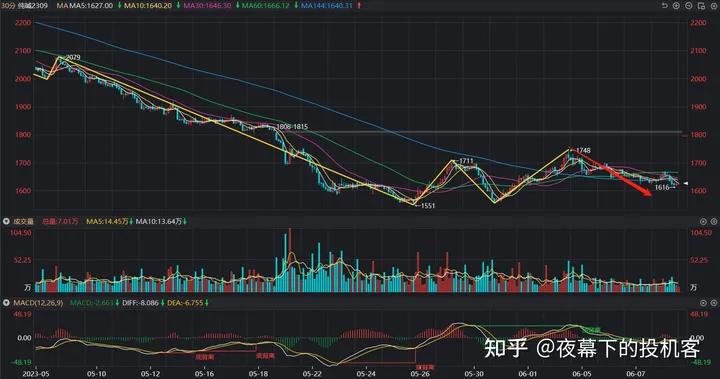Click the MACD panel's rightmost round icon
Image resolution: width=720 pixels, height=379 pixels.
(x=714, y=303)
